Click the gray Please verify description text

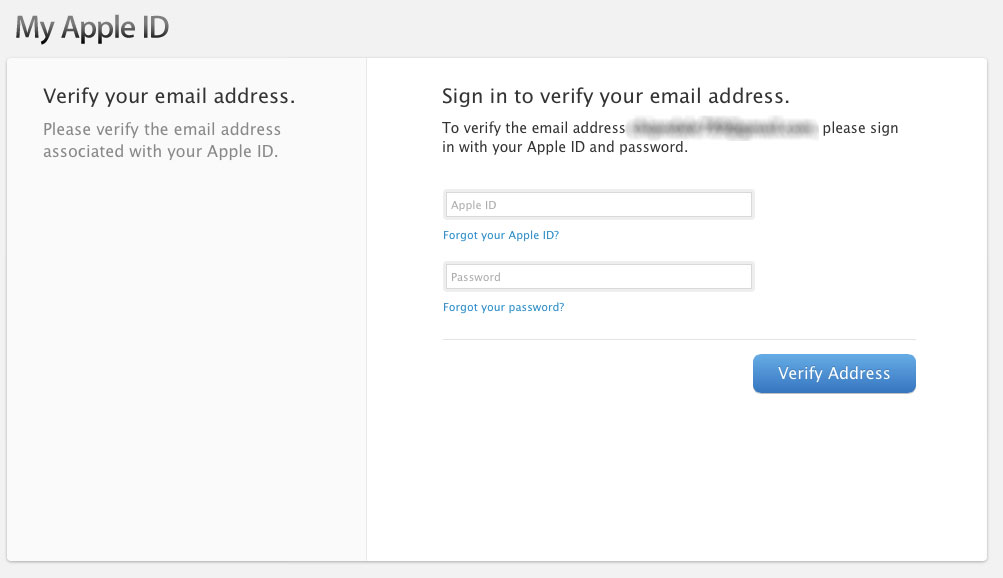(162, 141)
